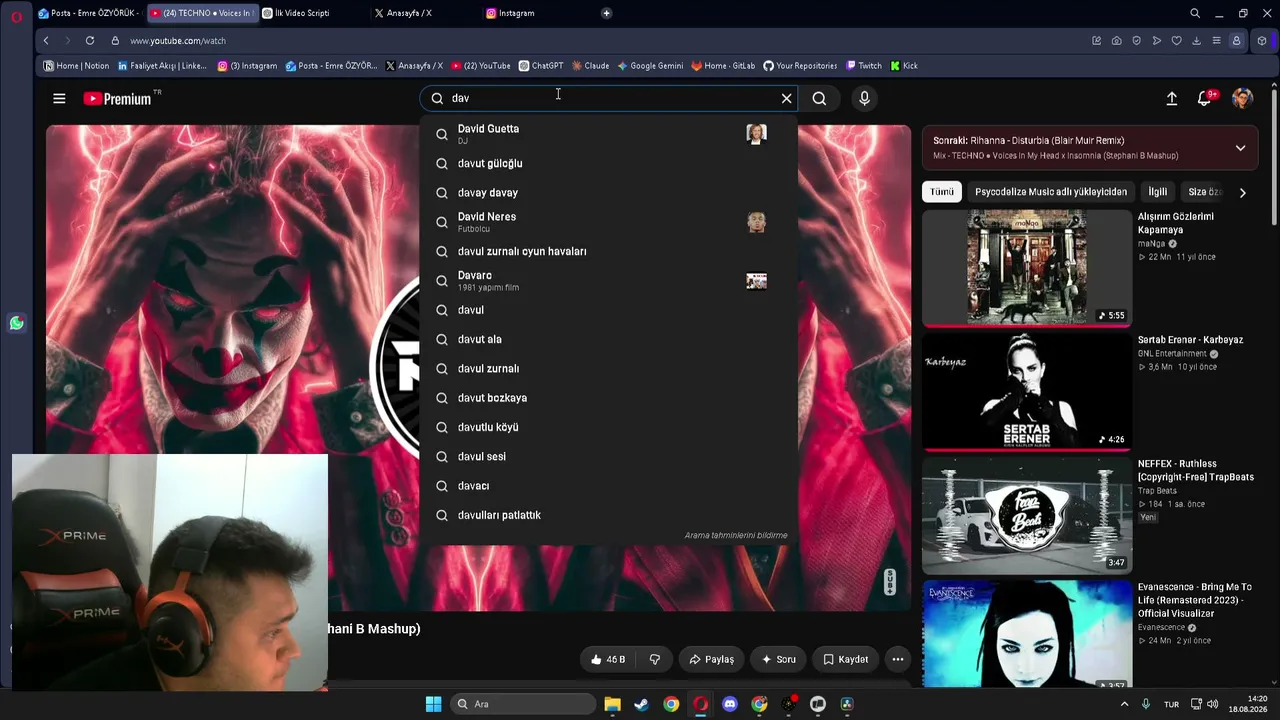Open 'Evanescence - Bring Me To Life' video title

pyautogui.click(x=1196, y=600)
